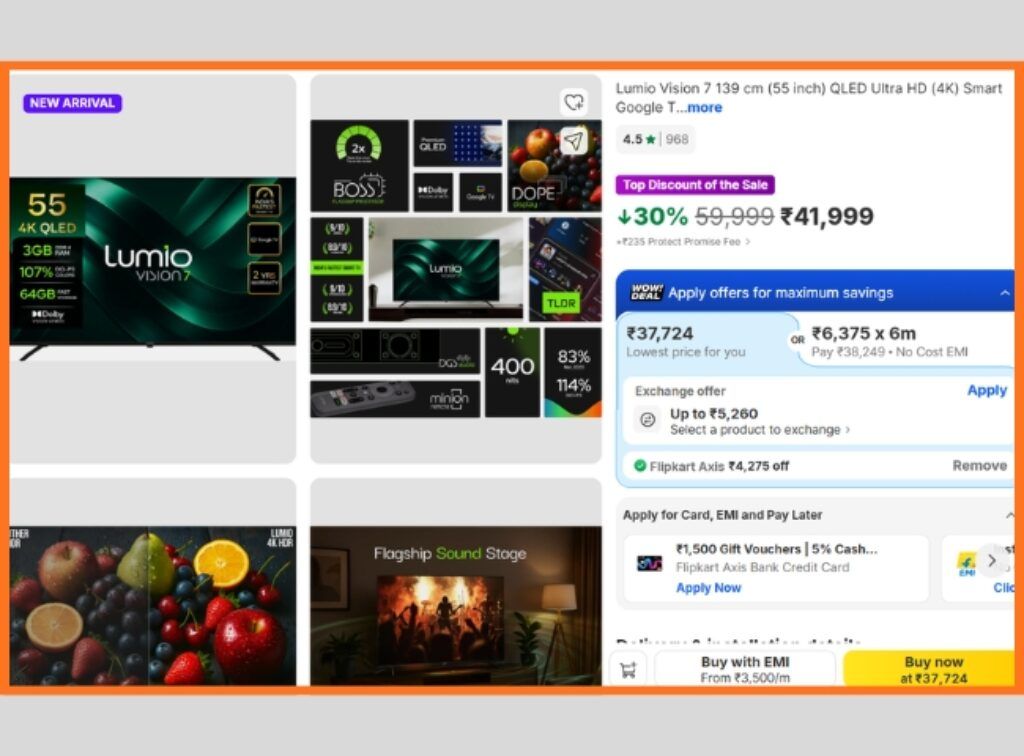
Task: Click the struck-through 59,999 price
Action: coord(734,216)
